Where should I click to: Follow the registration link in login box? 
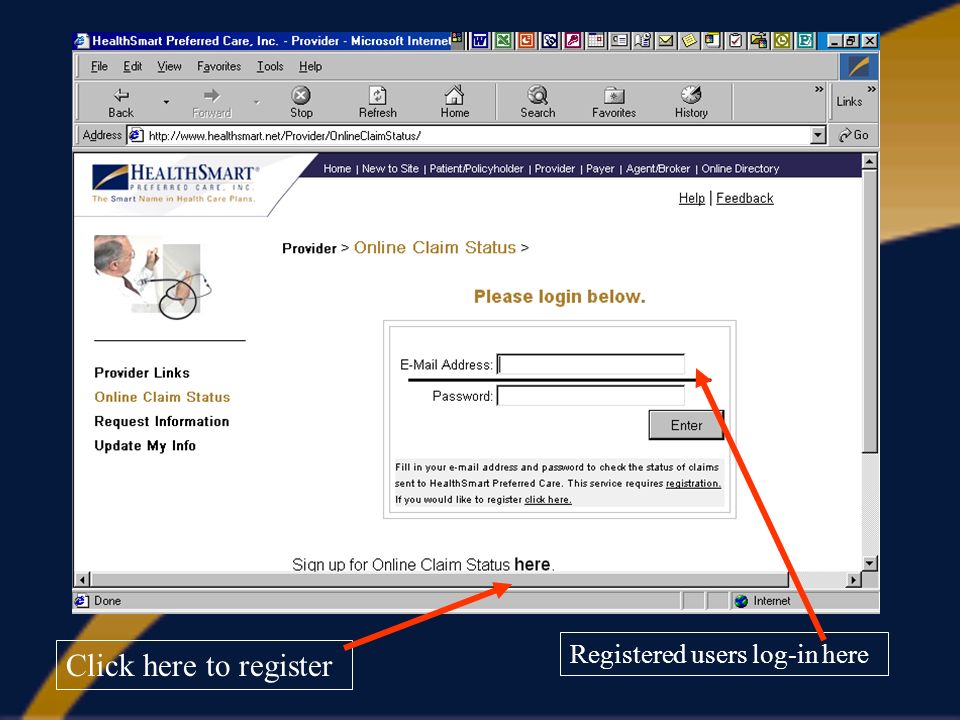pyautogui.click(x=693, y=484)
